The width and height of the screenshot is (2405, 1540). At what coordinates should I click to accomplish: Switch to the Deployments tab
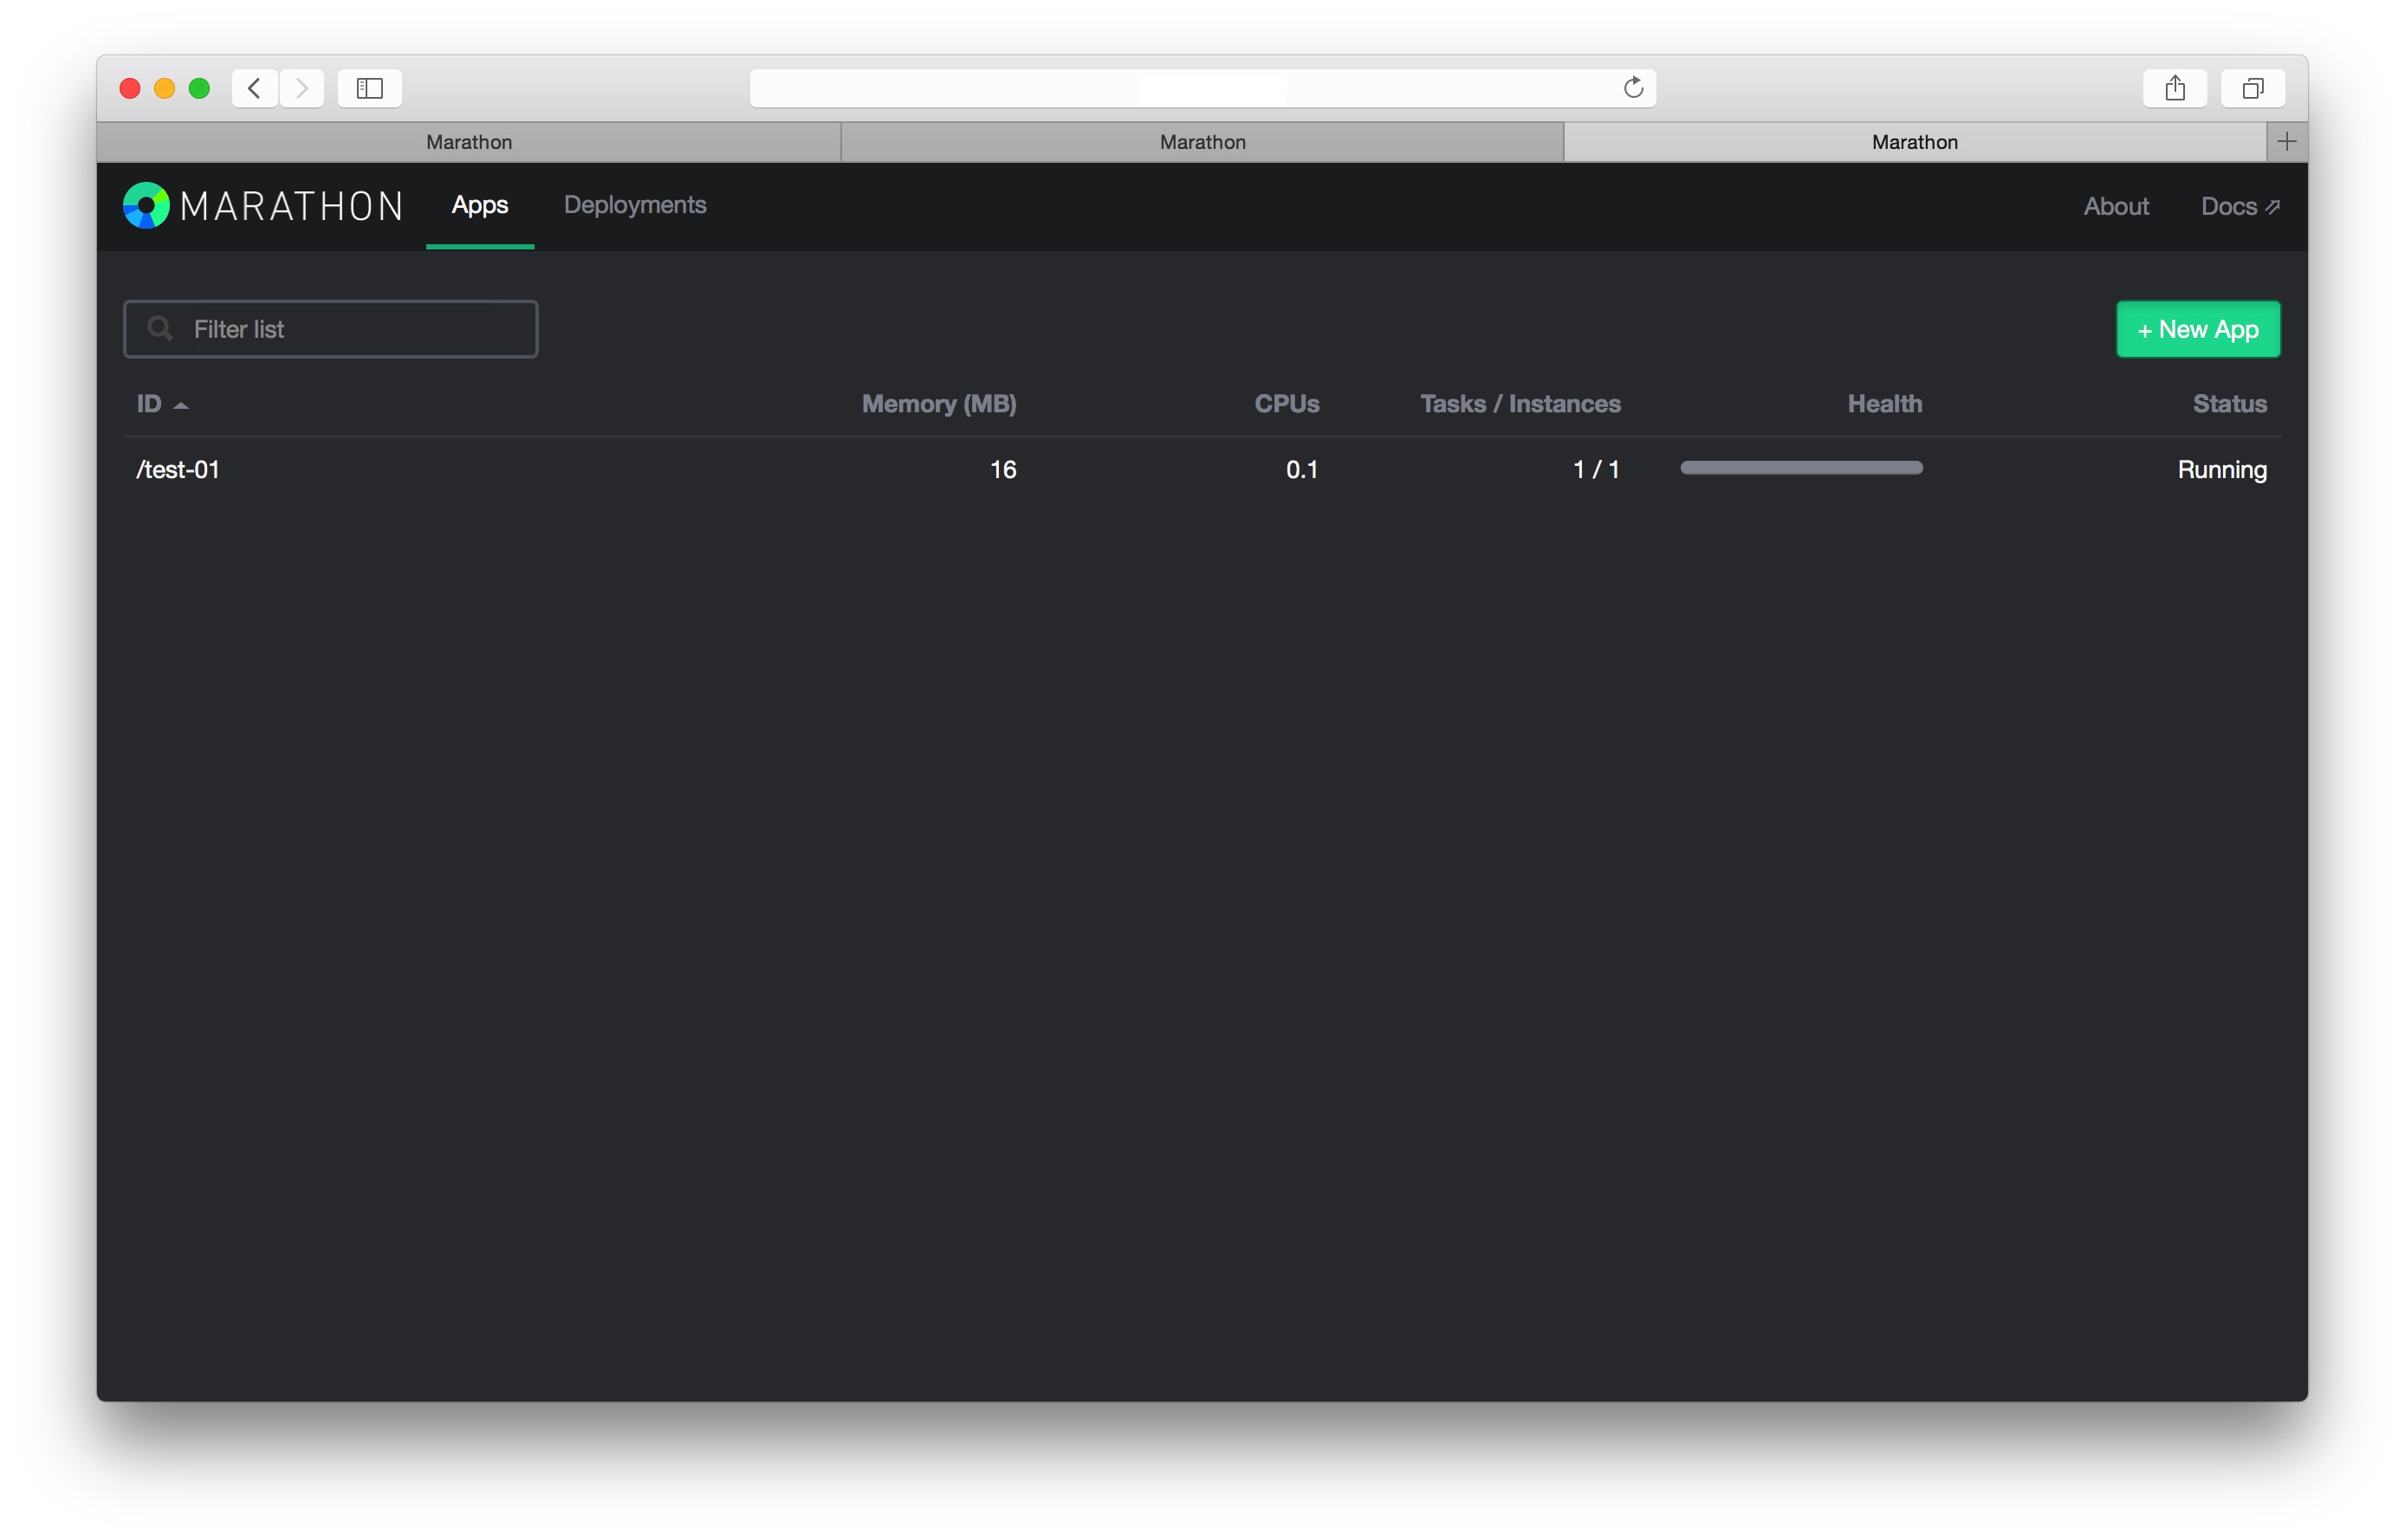coord(634,205)
